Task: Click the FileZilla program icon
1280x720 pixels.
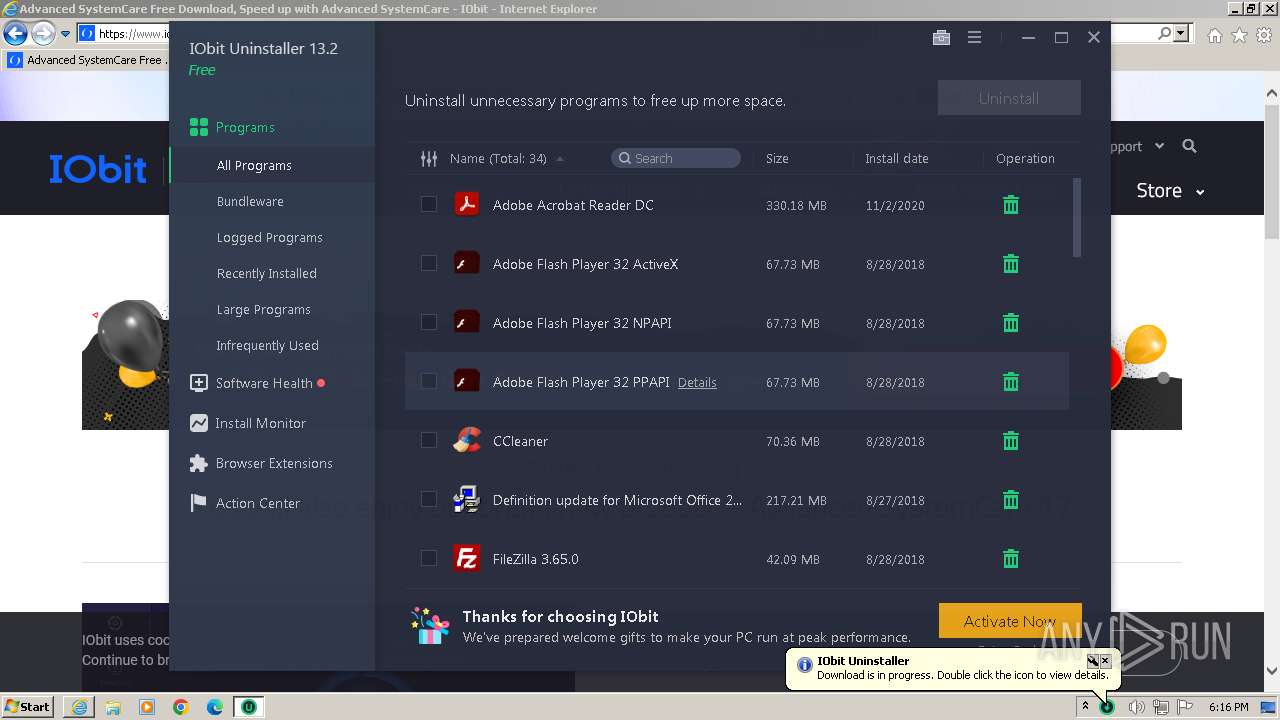Action: pos(467,559)
